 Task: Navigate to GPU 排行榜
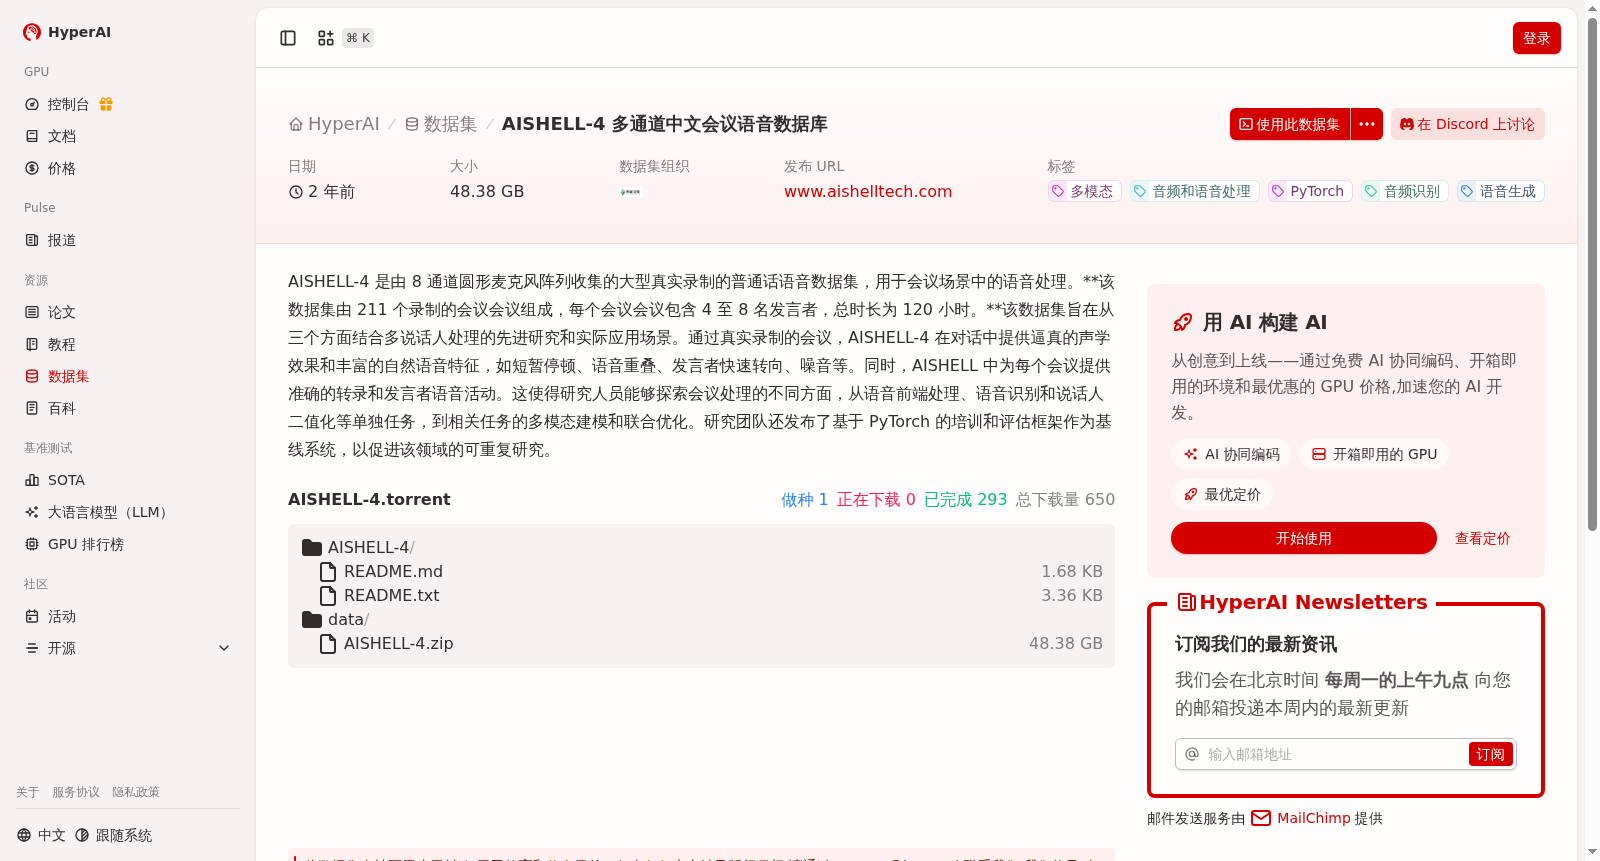[x=128, y=544]
